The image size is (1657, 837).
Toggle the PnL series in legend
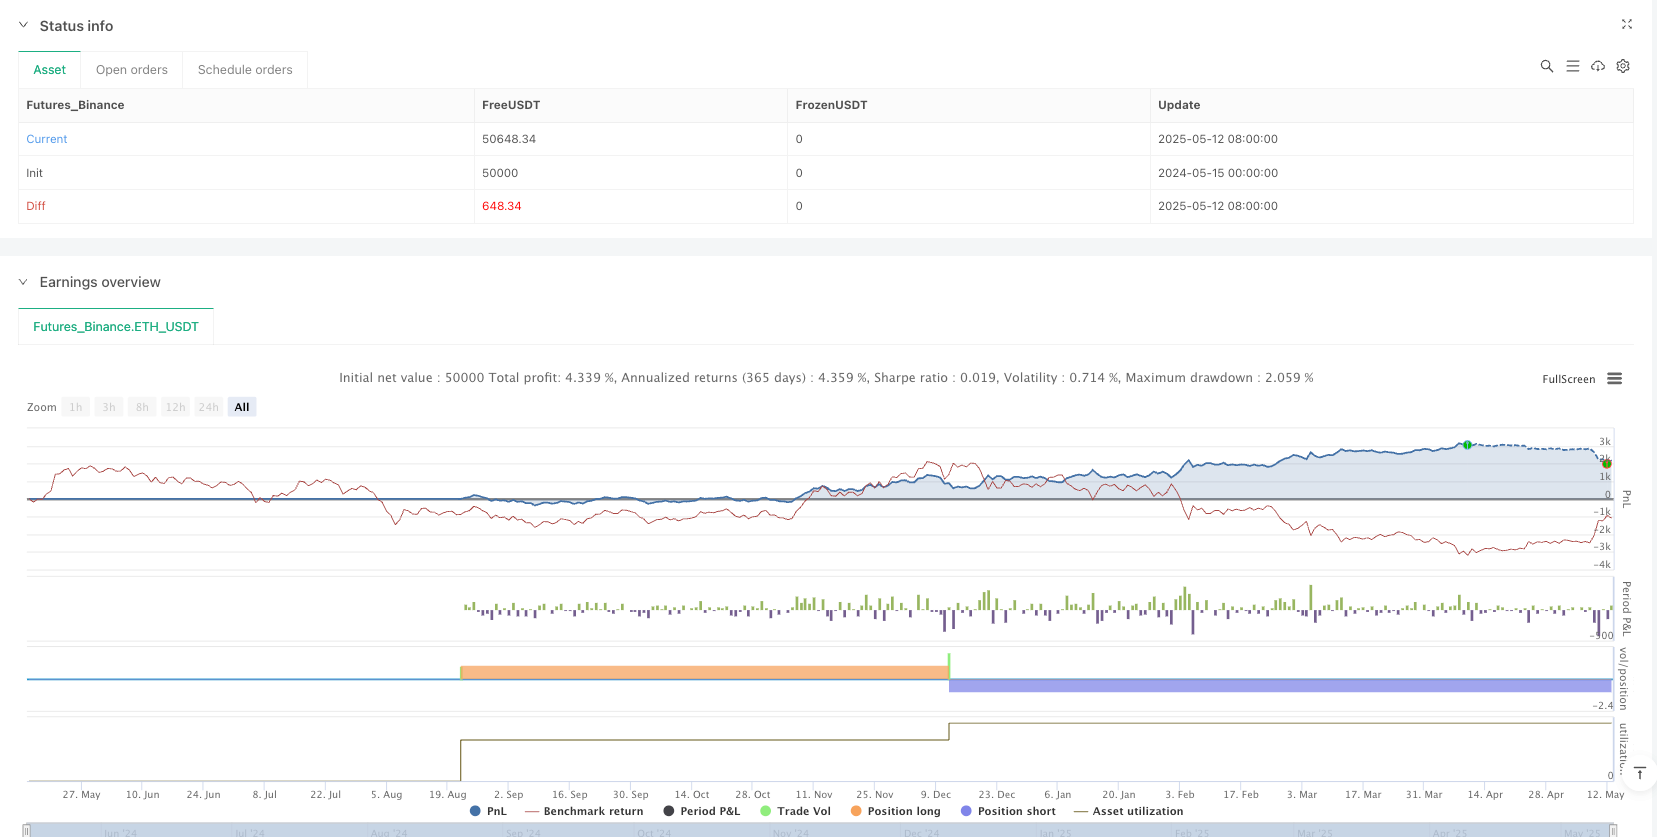coord(488,811)
